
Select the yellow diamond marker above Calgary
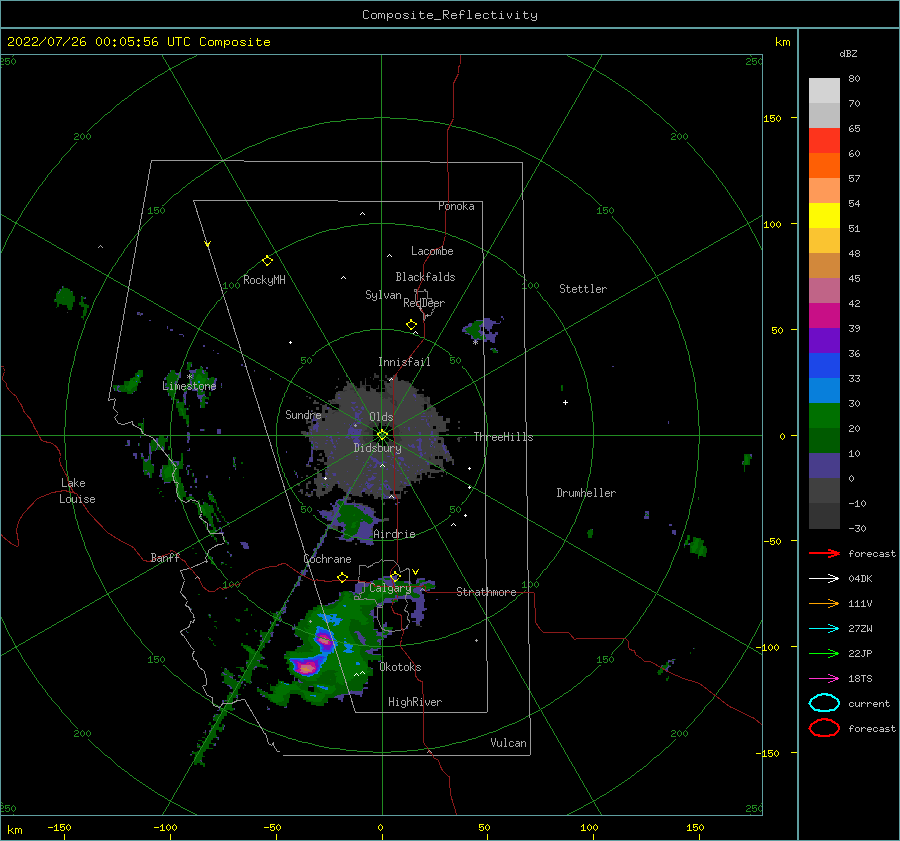tap(395, 576)
